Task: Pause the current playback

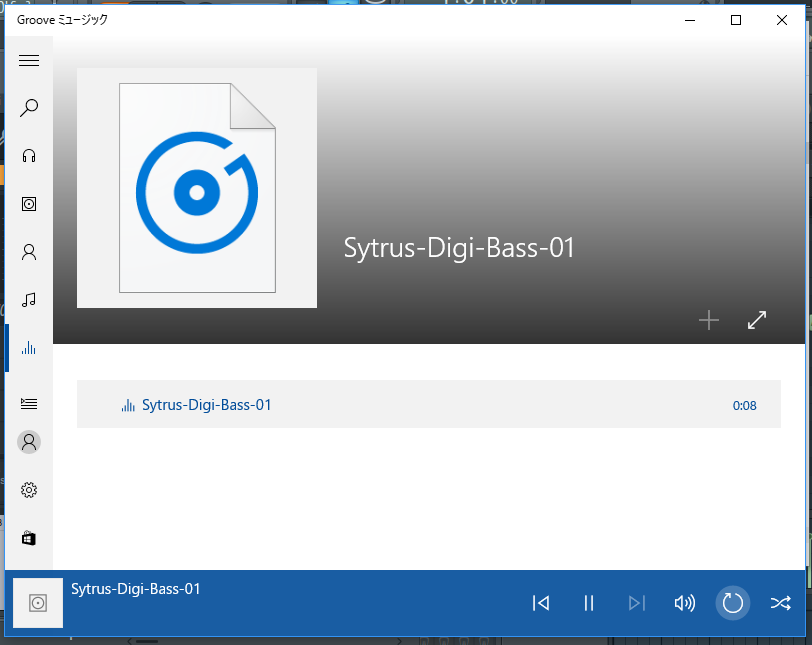Action: 589,603
